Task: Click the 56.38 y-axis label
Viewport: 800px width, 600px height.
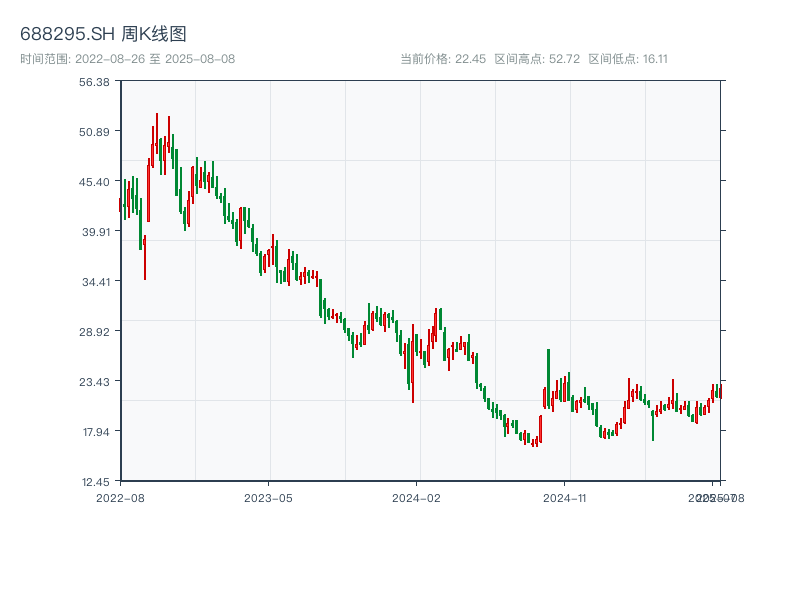Action: (94, 82)
